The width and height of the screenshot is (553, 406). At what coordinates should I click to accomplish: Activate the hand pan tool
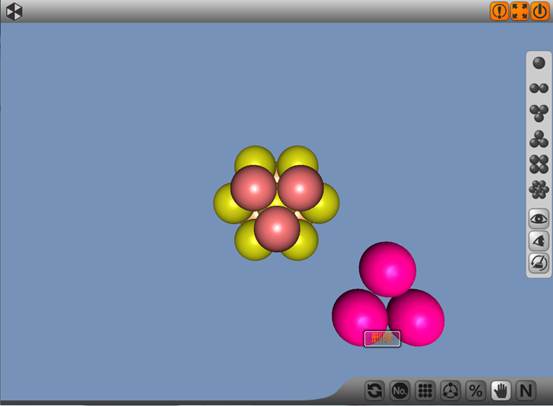tap(501, 390)
